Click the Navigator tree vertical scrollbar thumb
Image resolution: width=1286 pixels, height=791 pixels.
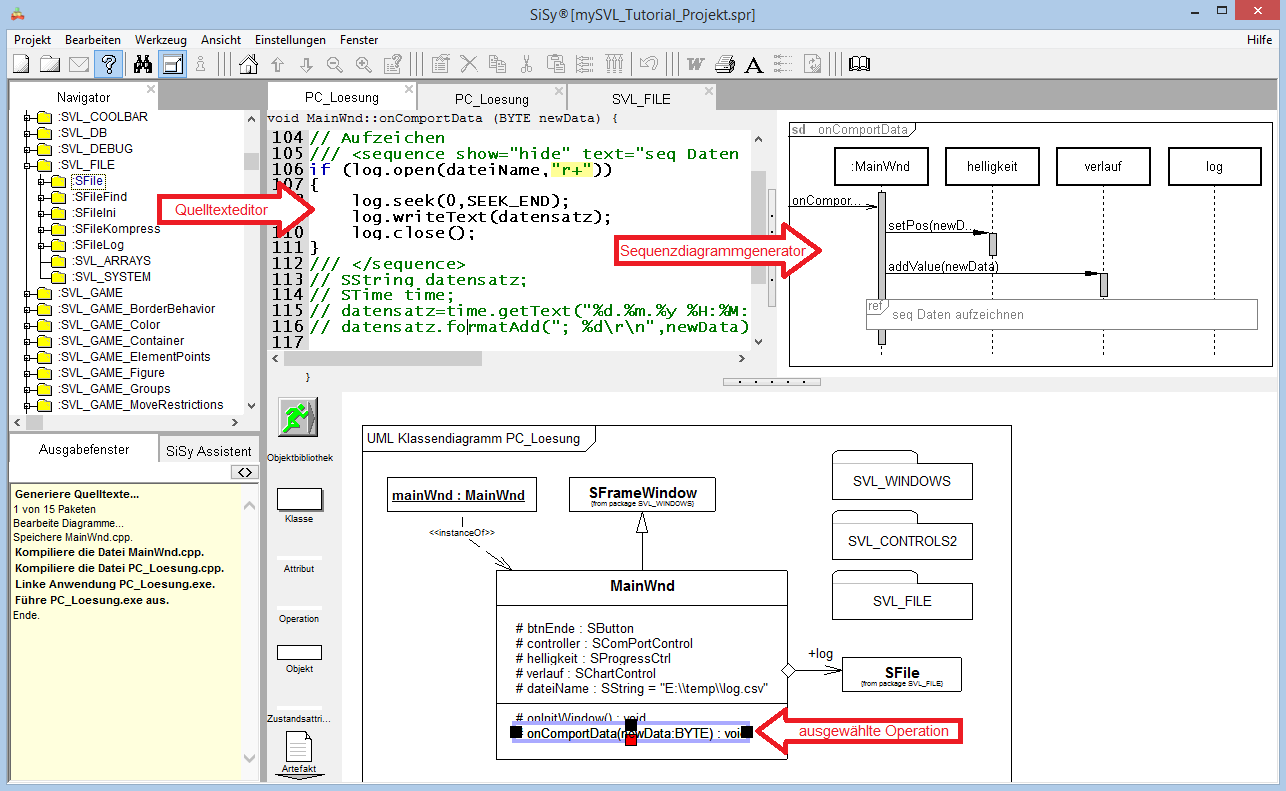coord(251,161)
